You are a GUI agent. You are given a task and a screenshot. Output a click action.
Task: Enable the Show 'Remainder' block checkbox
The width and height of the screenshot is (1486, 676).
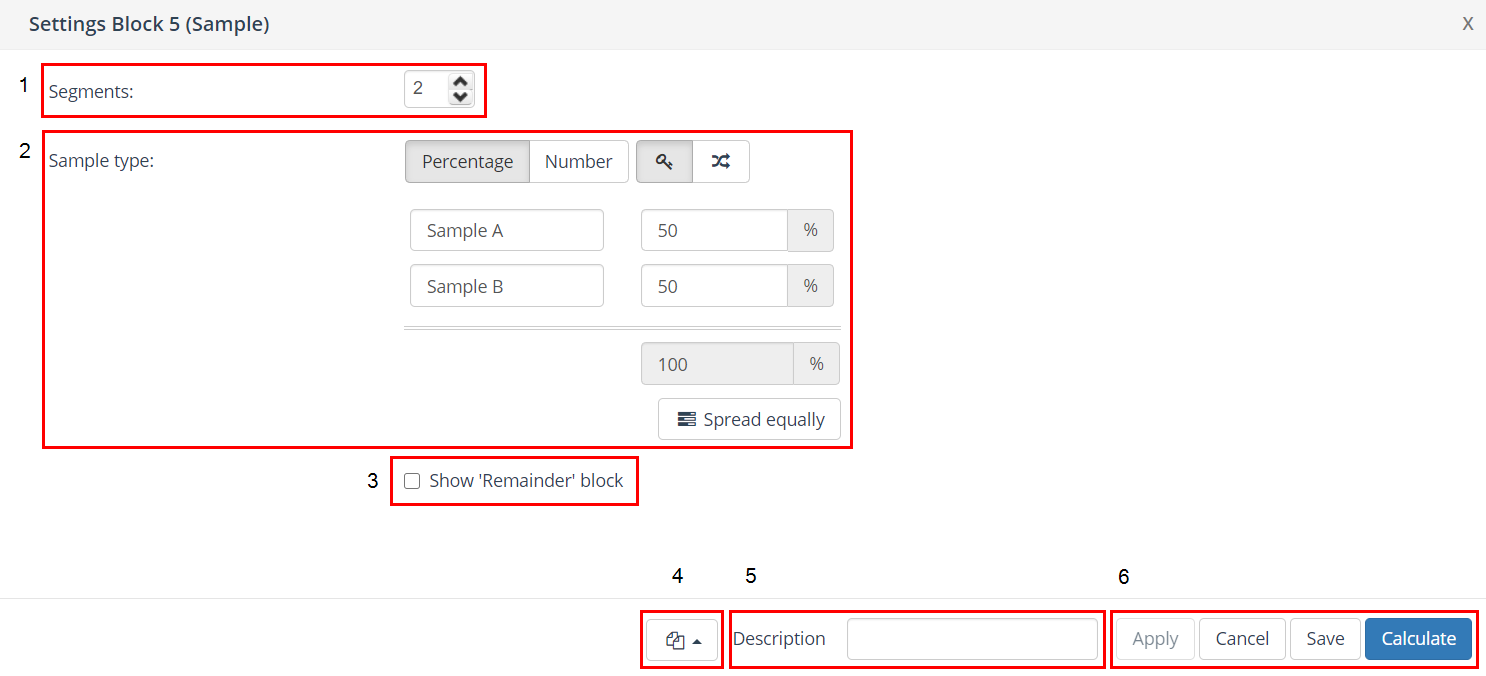(412, 481)
